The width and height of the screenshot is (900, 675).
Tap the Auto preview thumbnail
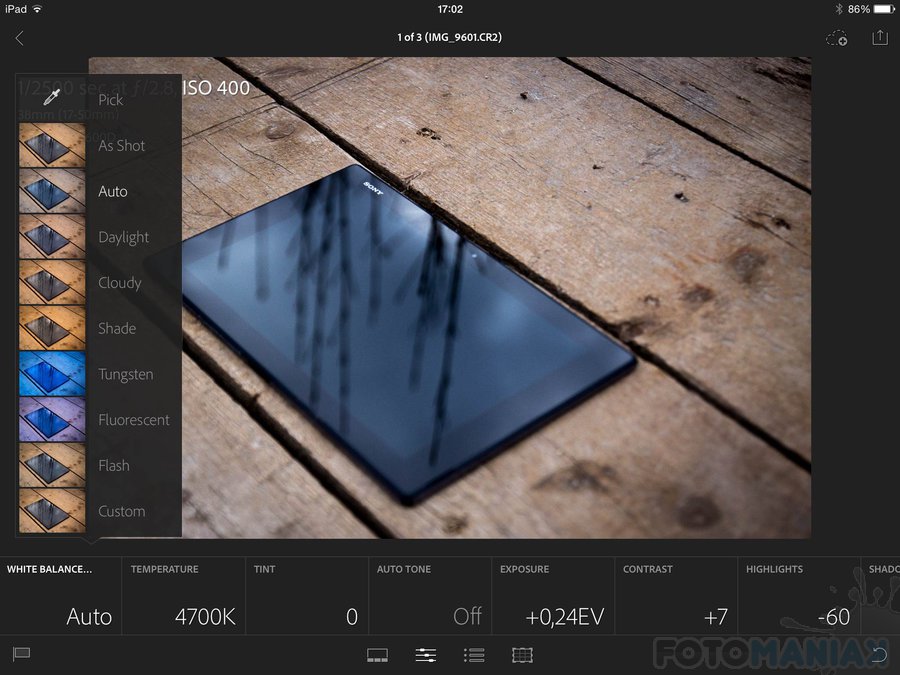52,191
